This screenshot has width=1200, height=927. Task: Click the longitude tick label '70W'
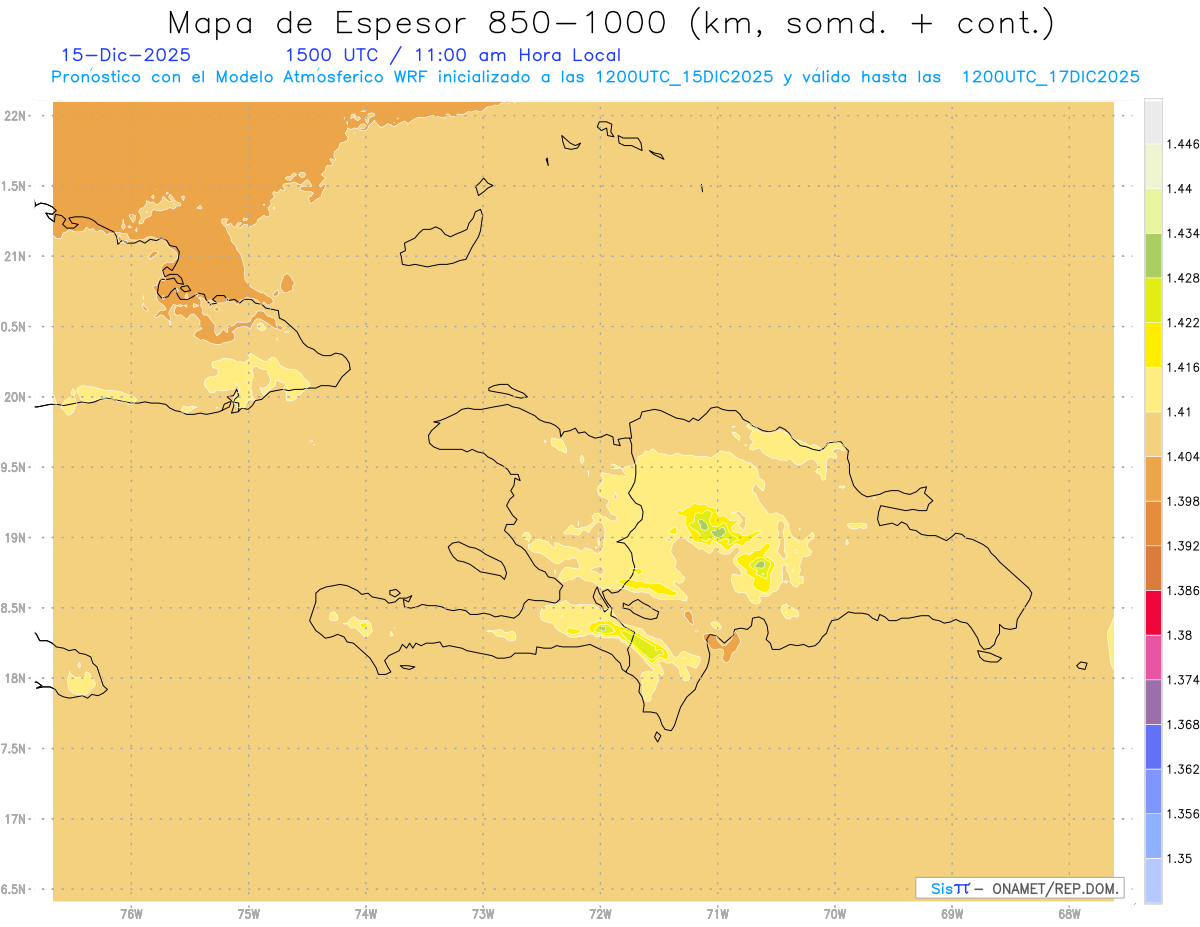[835, 914]
